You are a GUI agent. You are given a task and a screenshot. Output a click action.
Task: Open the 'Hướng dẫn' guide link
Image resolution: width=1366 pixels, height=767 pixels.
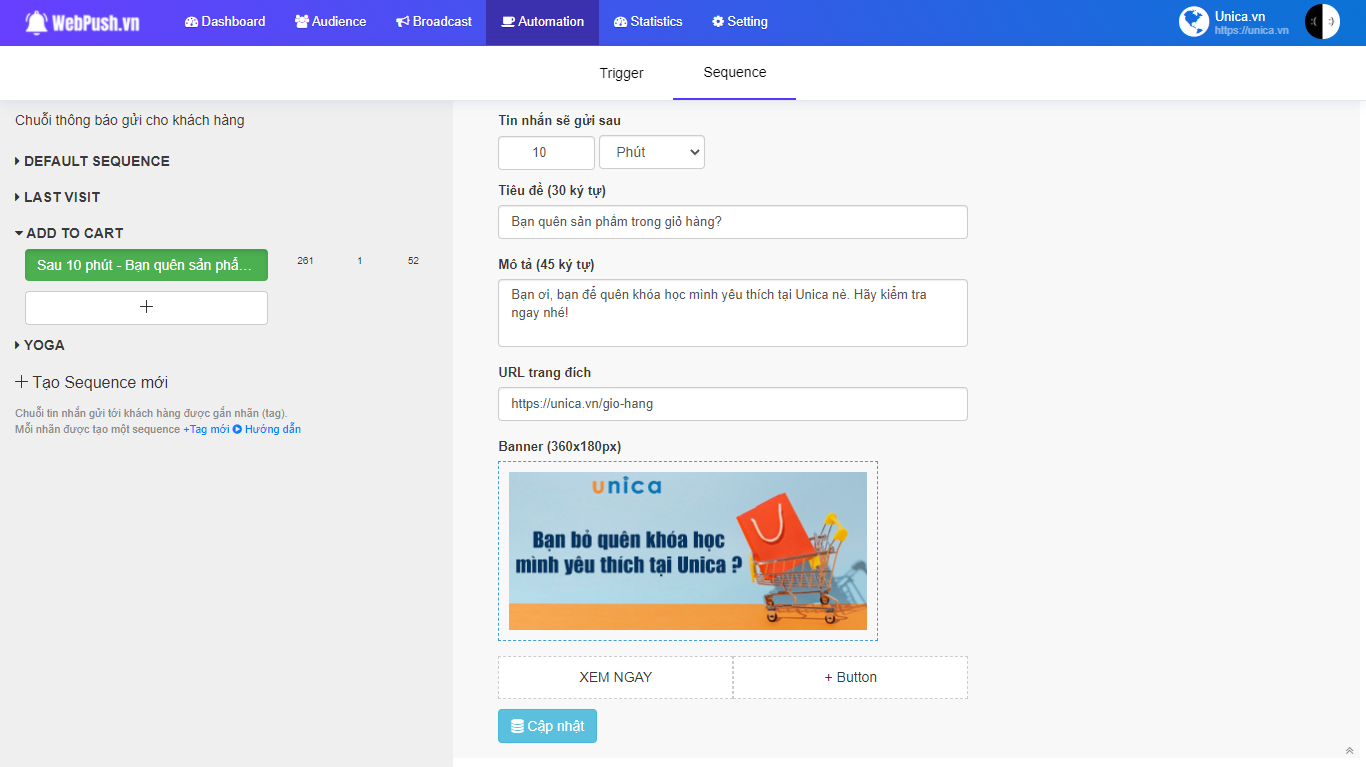pos(267,429)
